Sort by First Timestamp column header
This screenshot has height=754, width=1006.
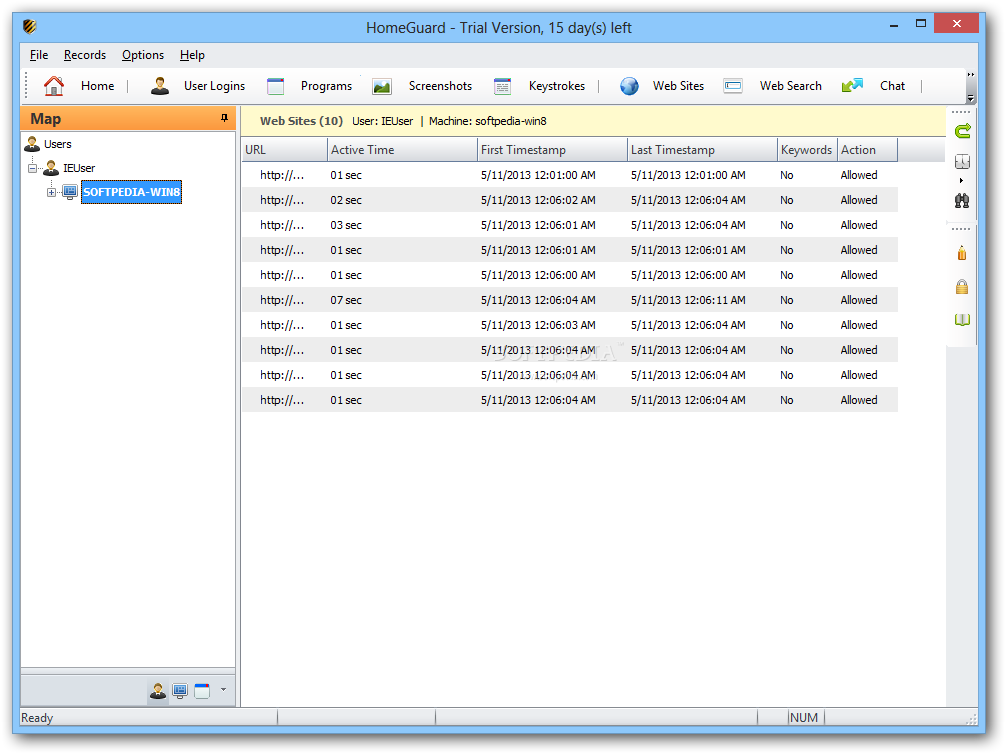tap(552, 150)
